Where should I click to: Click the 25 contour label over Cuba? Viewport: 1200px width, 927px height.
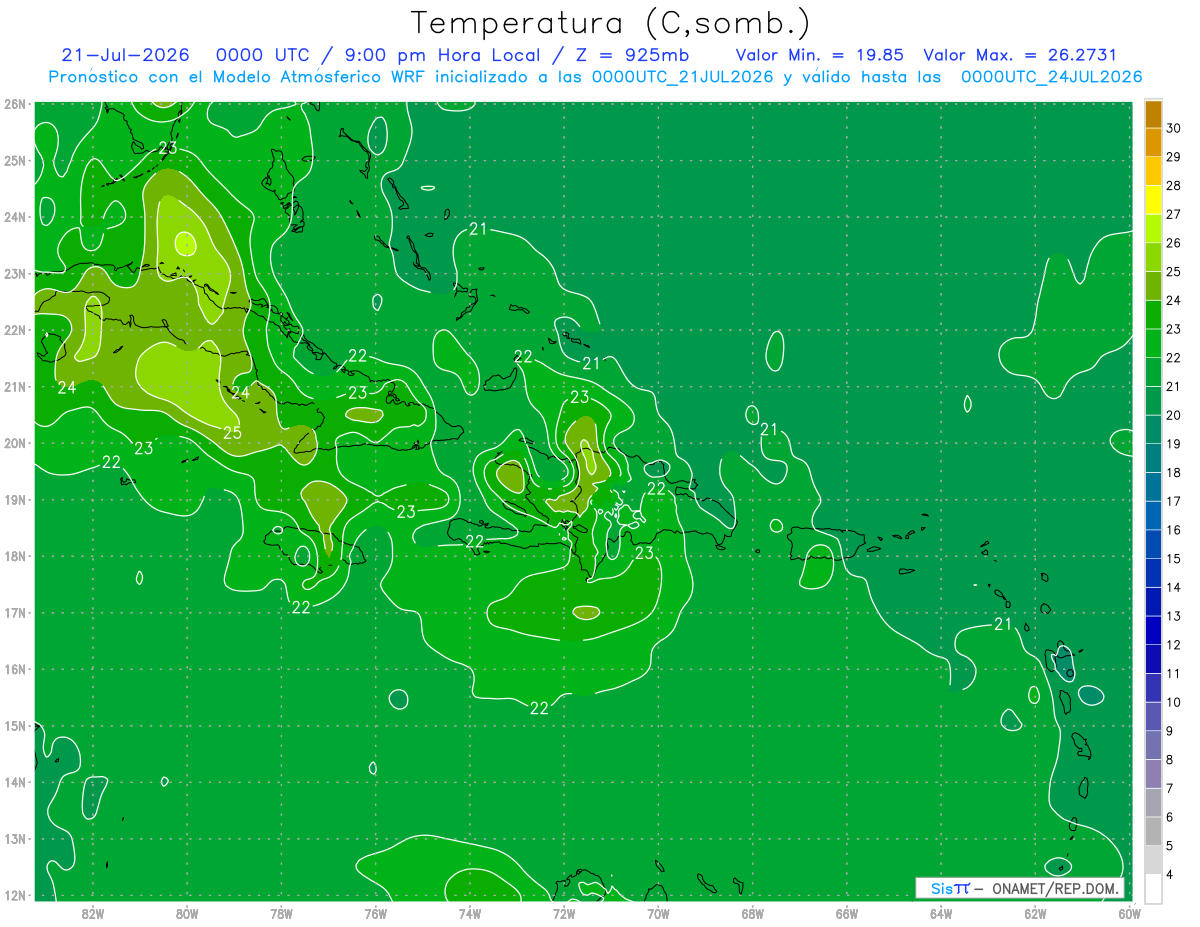232,433
